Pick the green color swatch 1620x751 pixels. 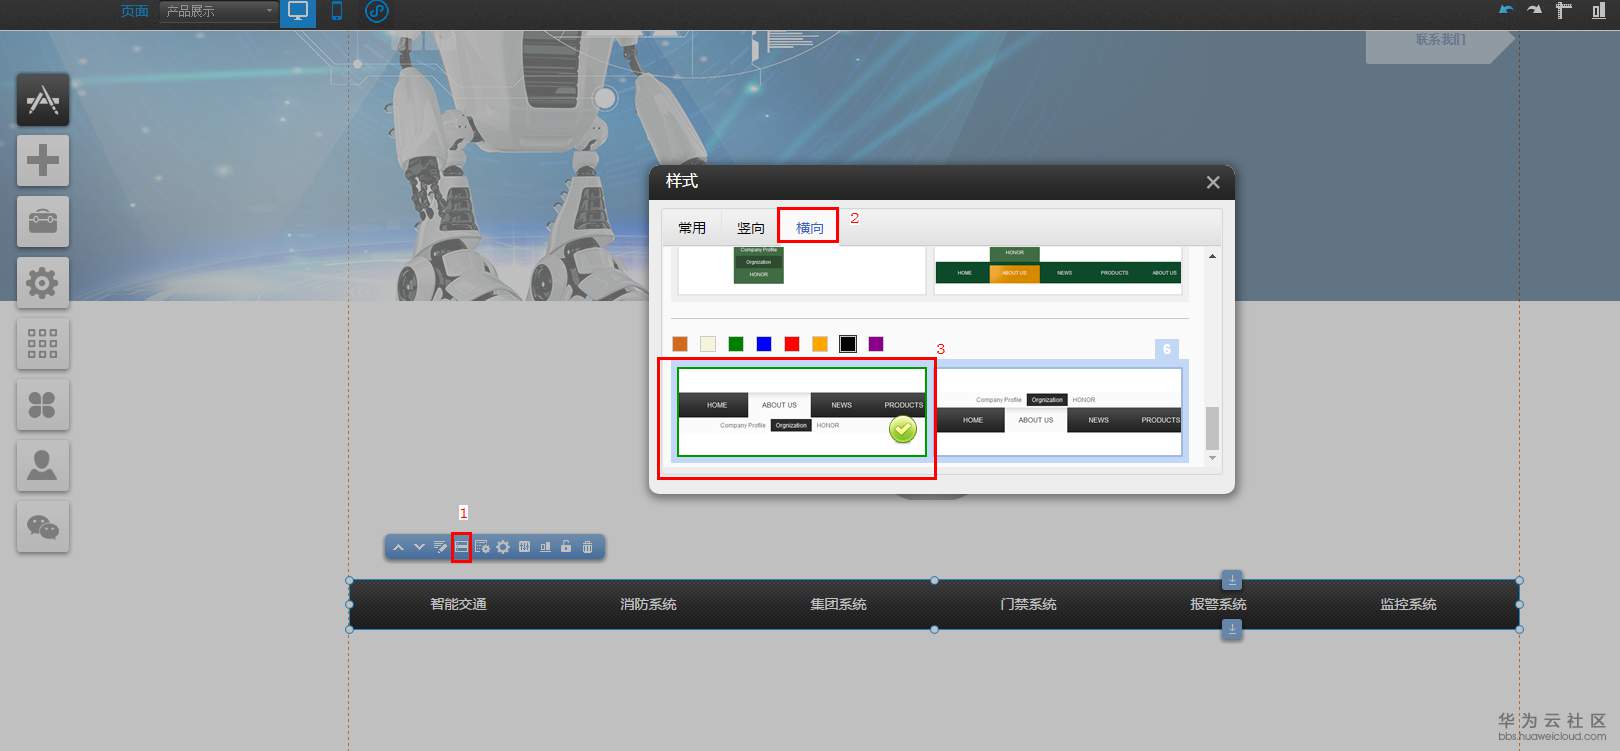tap(736, 344)
